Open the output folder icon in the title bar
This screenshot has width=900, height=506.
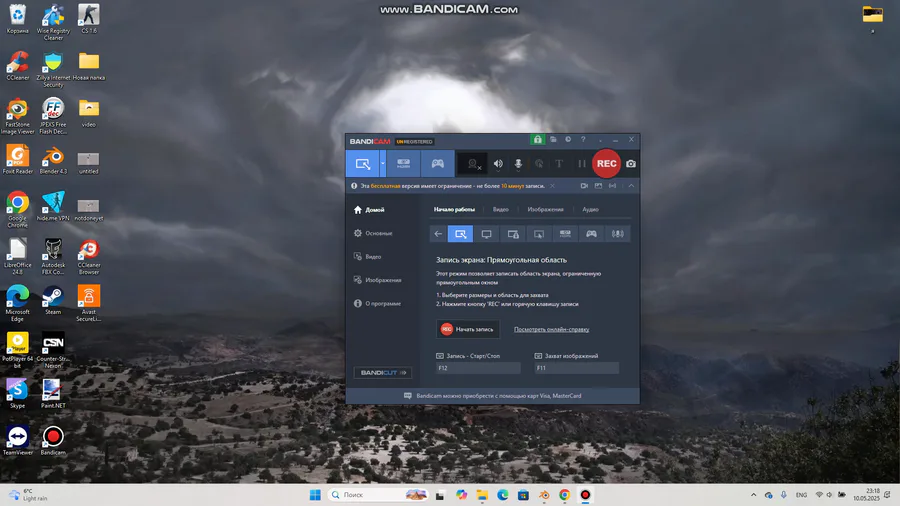click(x=553, y=139)
